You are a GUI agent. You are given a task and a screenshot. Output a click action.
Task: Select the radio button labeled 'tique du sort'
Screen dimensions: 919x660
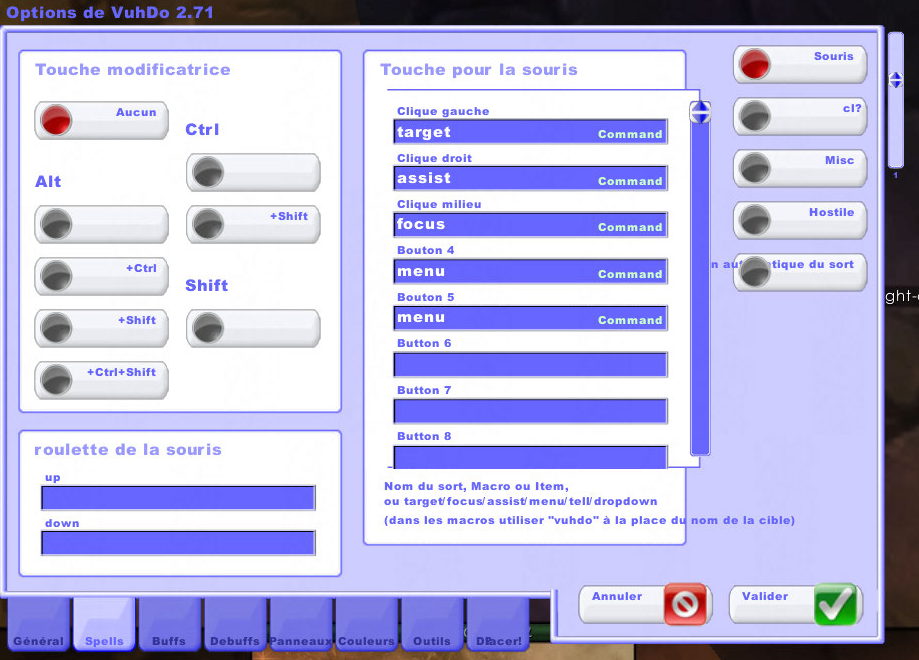pyautogui.click(x=800, y=273)
